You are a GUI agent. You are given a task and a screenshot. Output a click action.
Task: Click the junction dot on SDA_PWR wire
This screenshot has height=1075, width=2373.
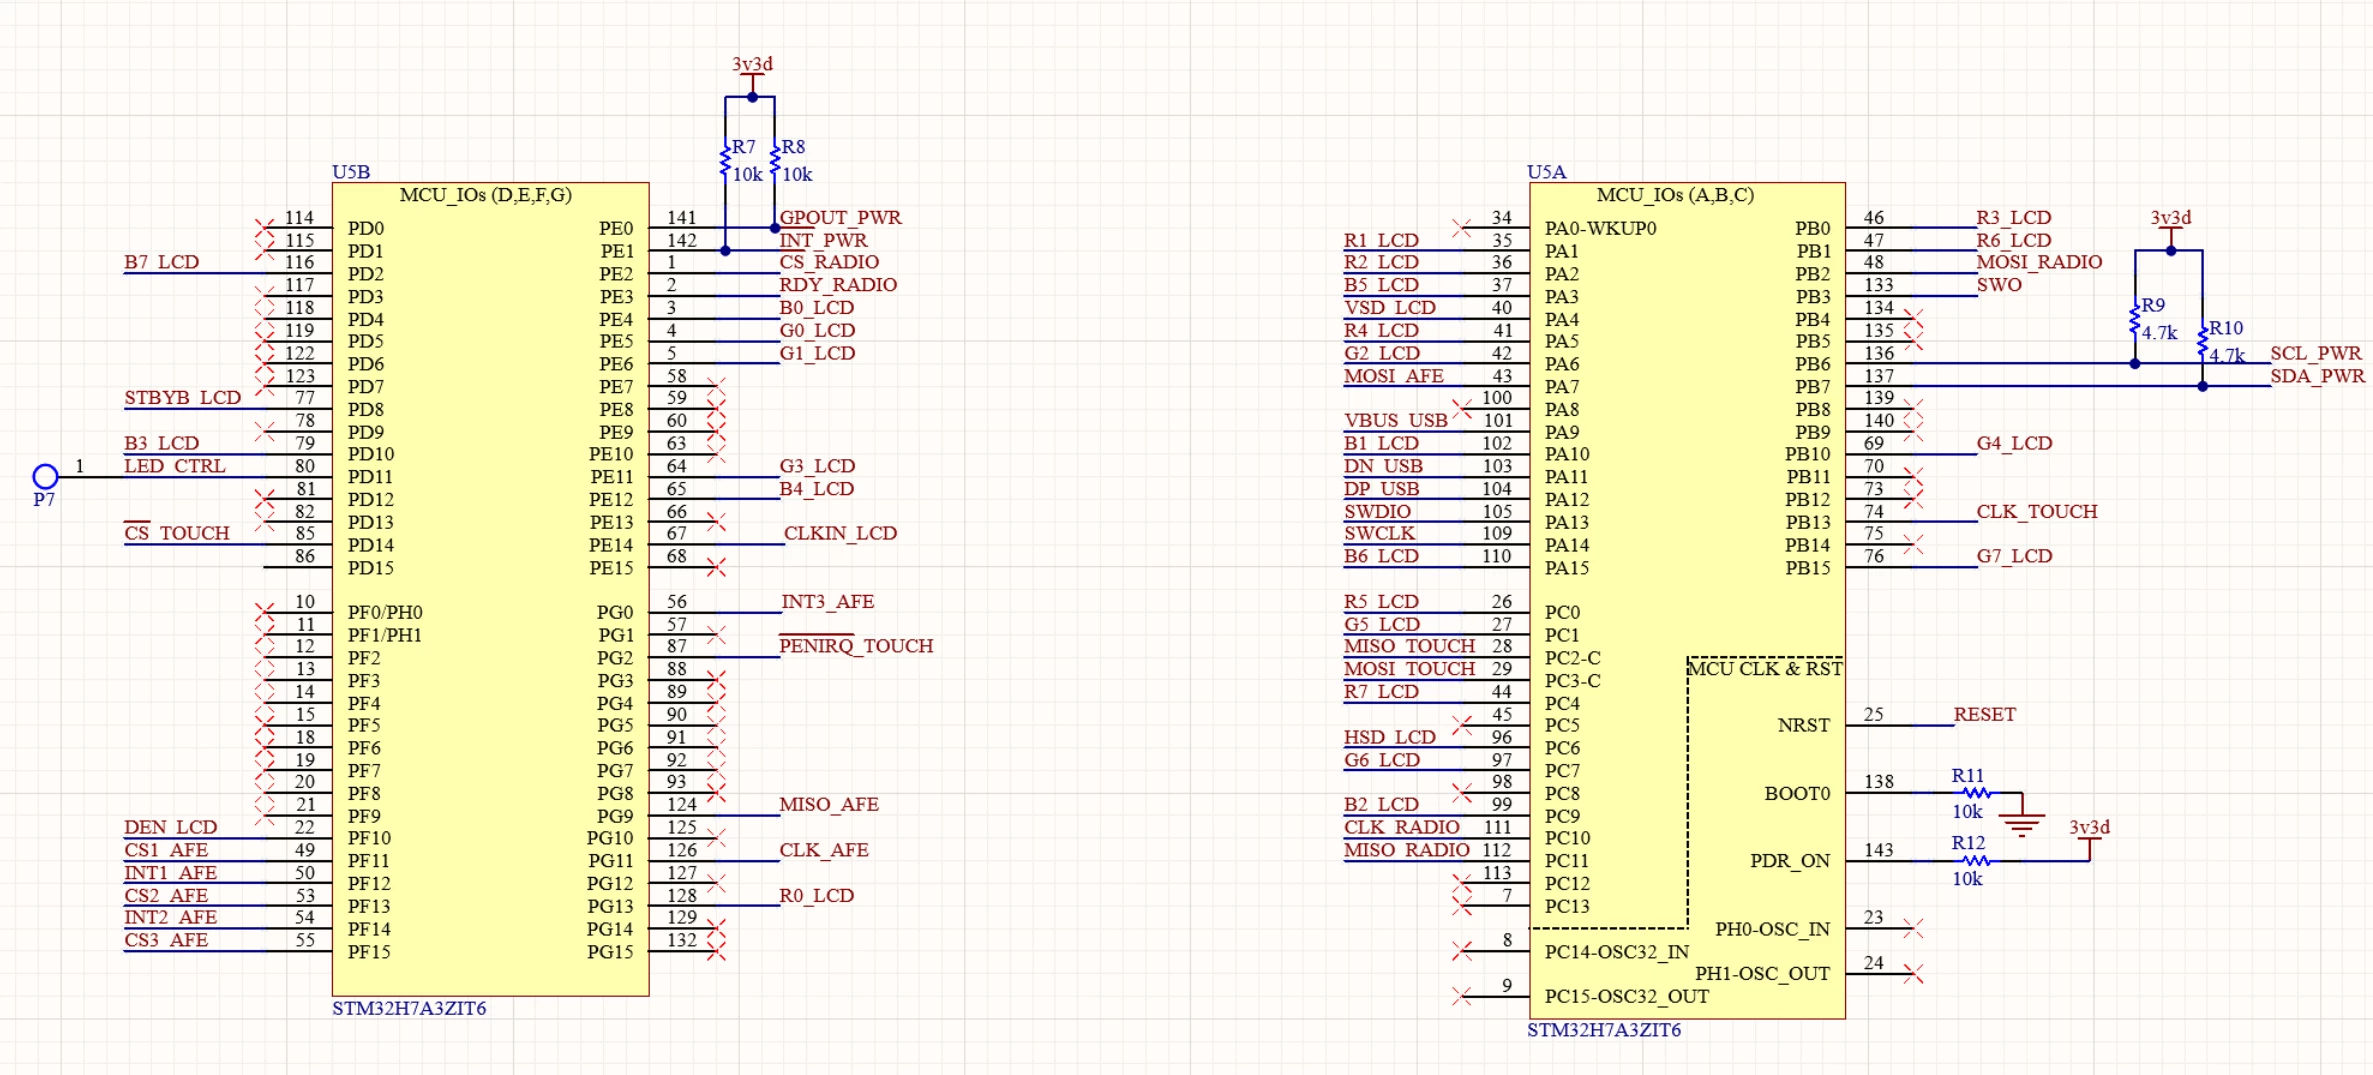[x=2202, y=386]
